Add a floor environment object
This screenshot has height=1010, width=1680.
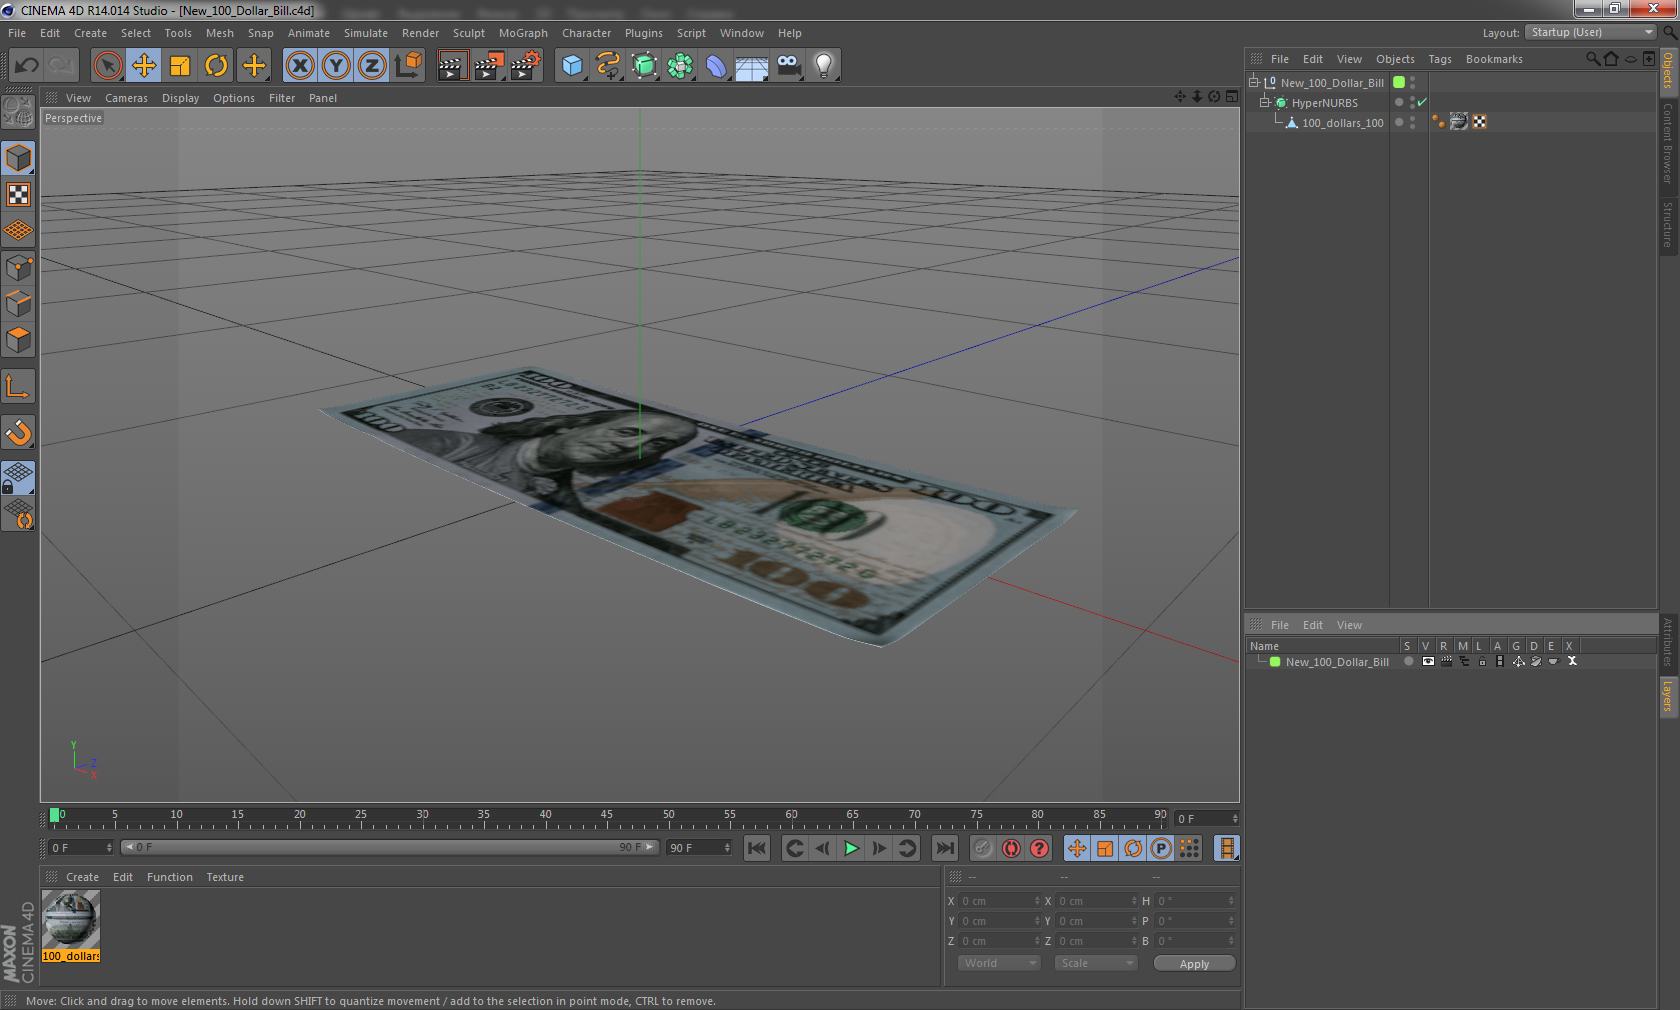[x=752, y=66]
